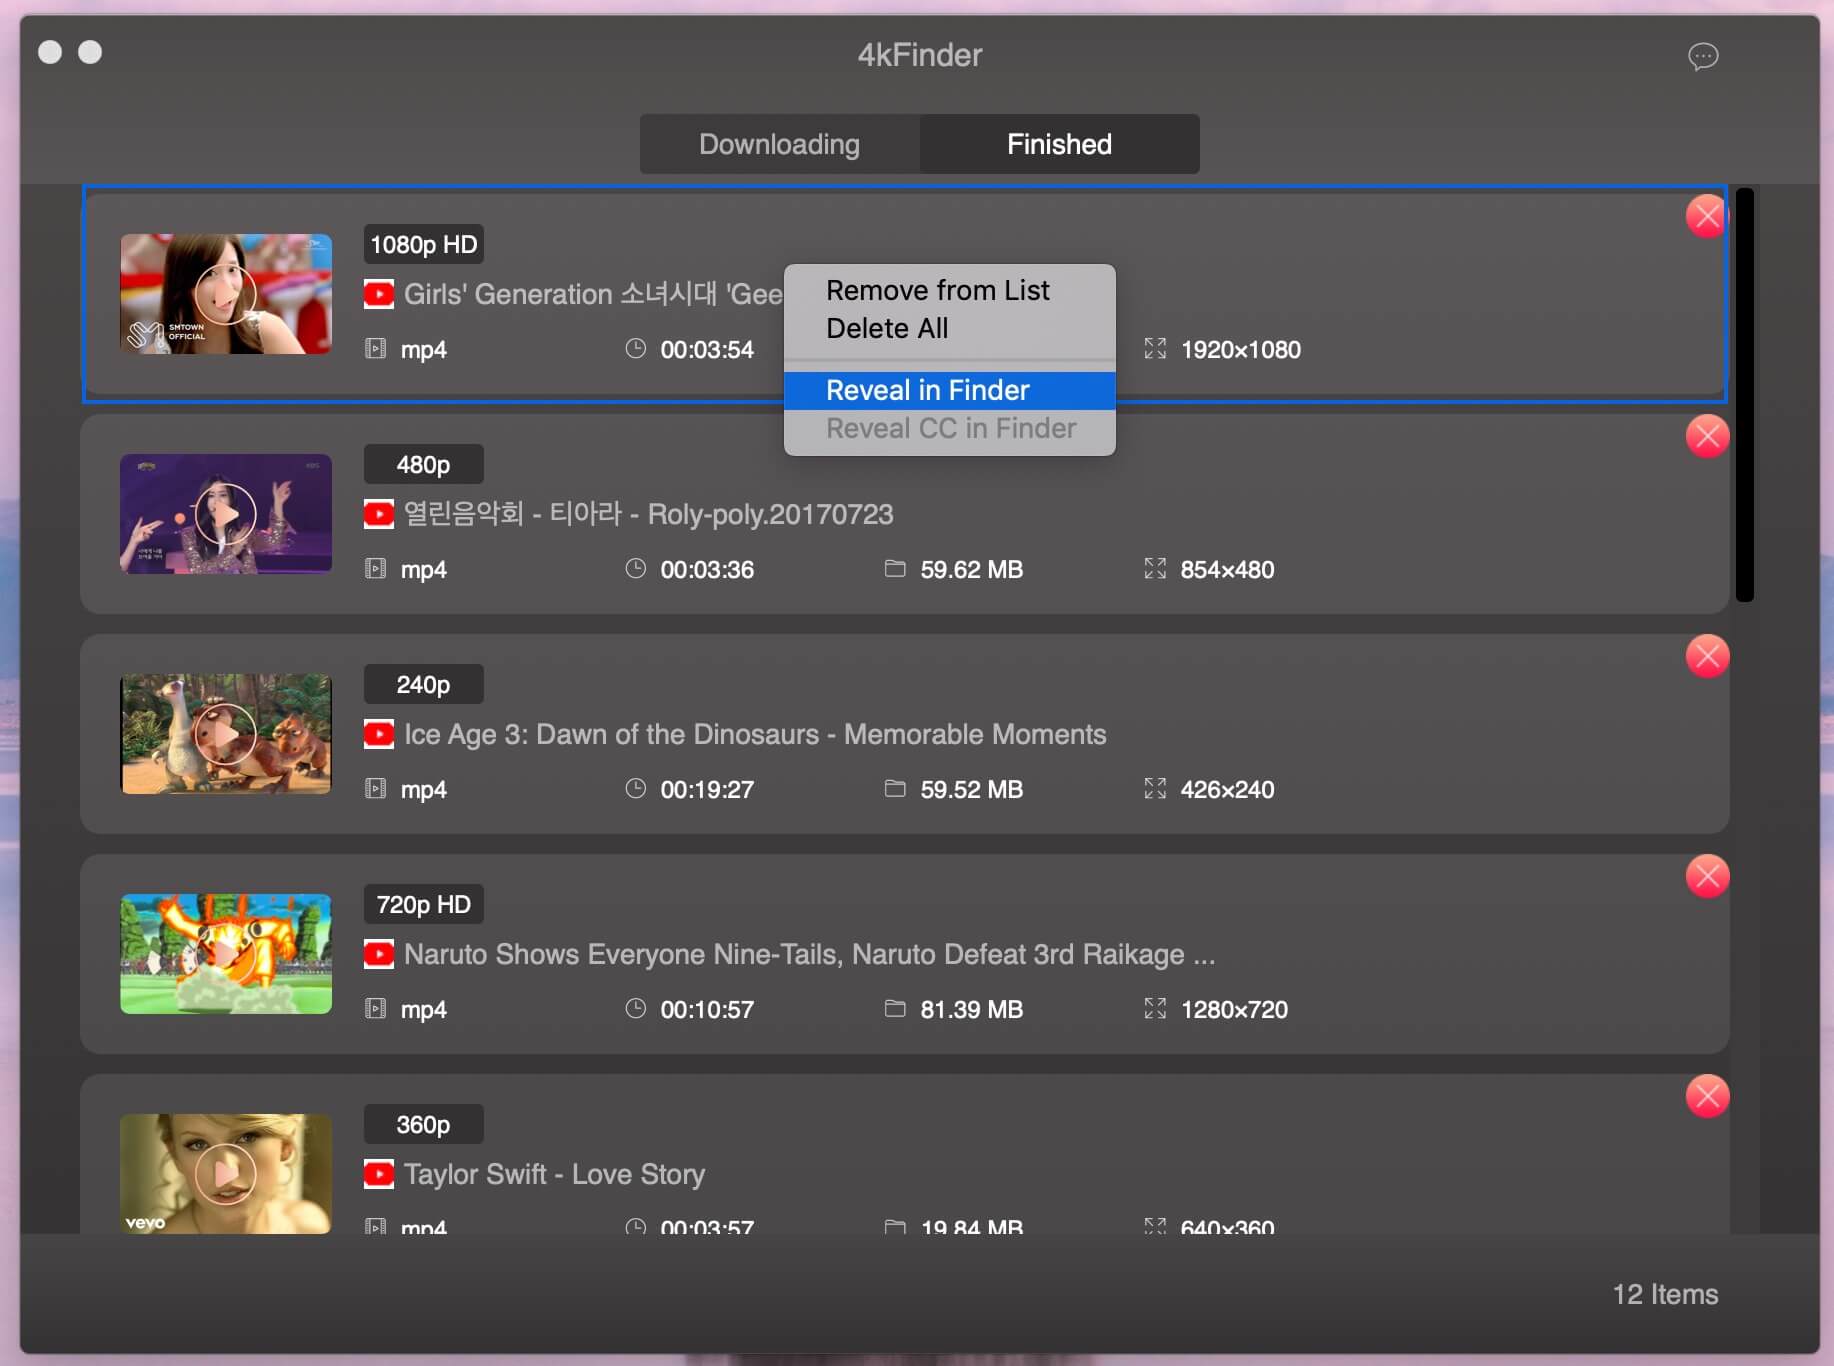Open the feedback message icon top right
Viewport: 1834px width, 1366px height.
[x=1703, y=57]
